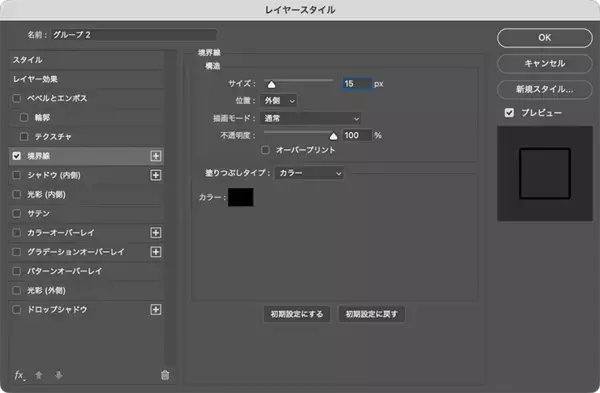Enable the サテン checkbox

(16, 214)
